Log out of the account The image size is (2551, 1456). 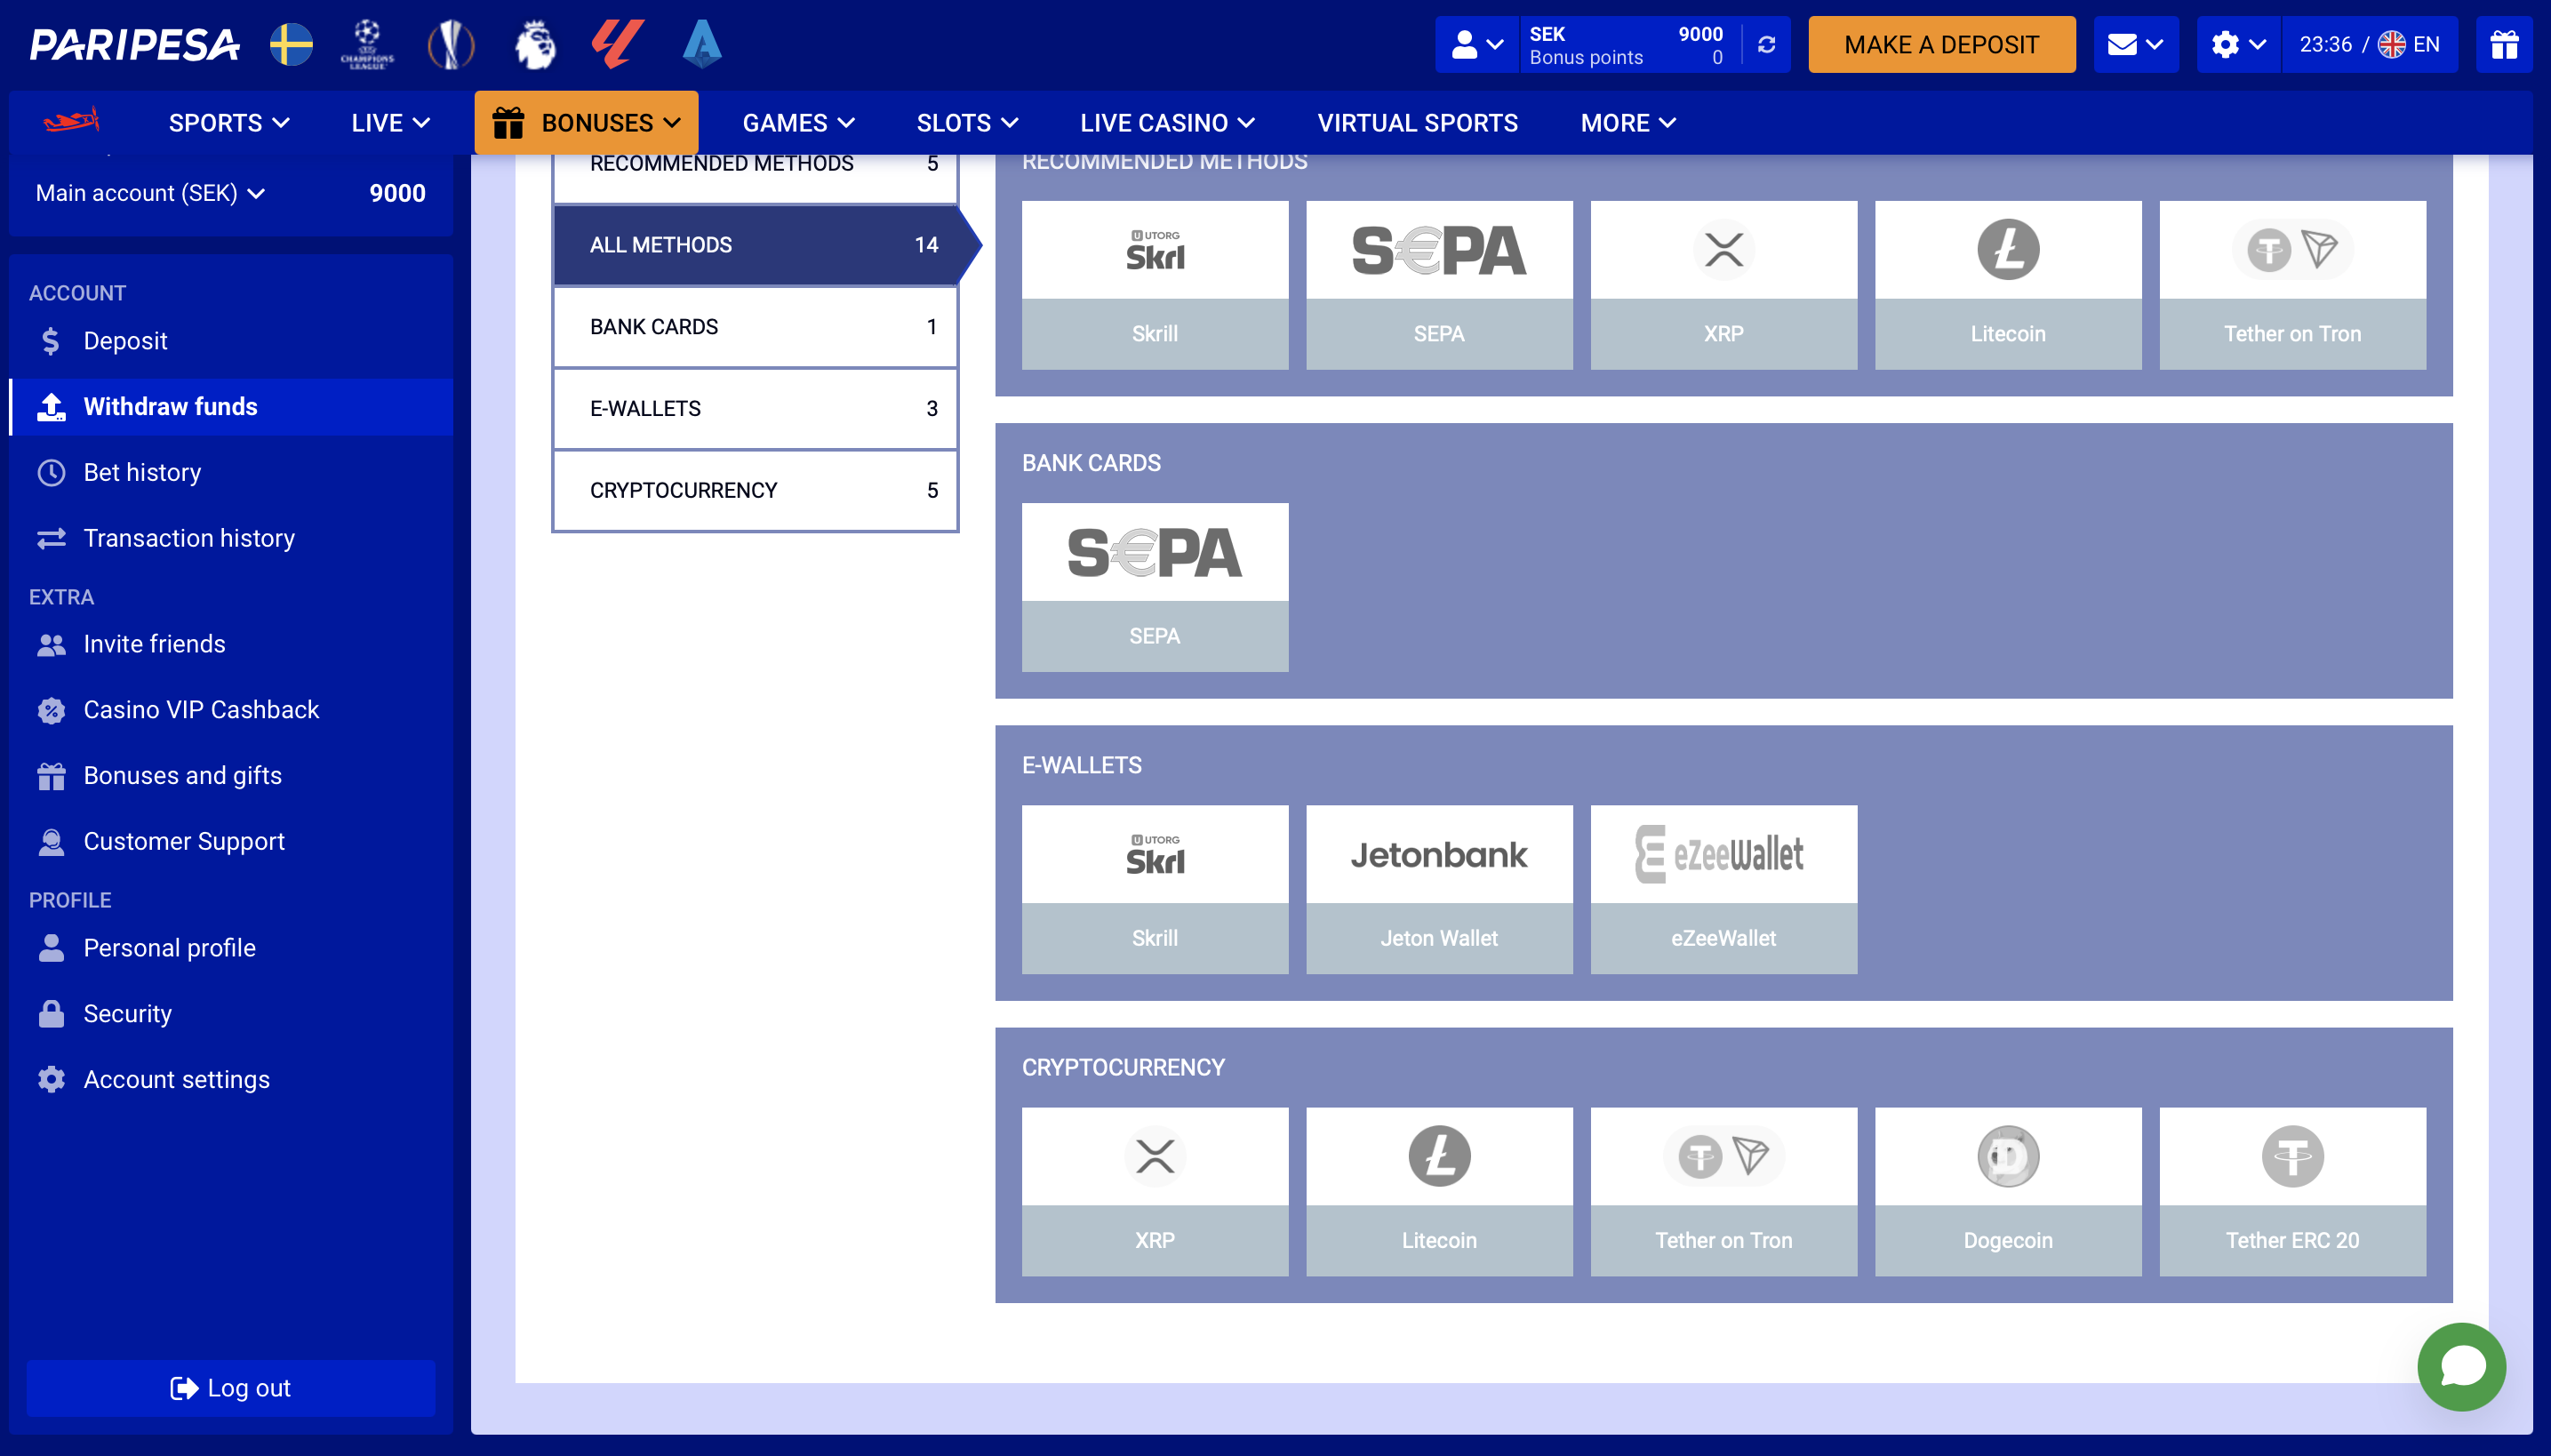click(231, 1388)
